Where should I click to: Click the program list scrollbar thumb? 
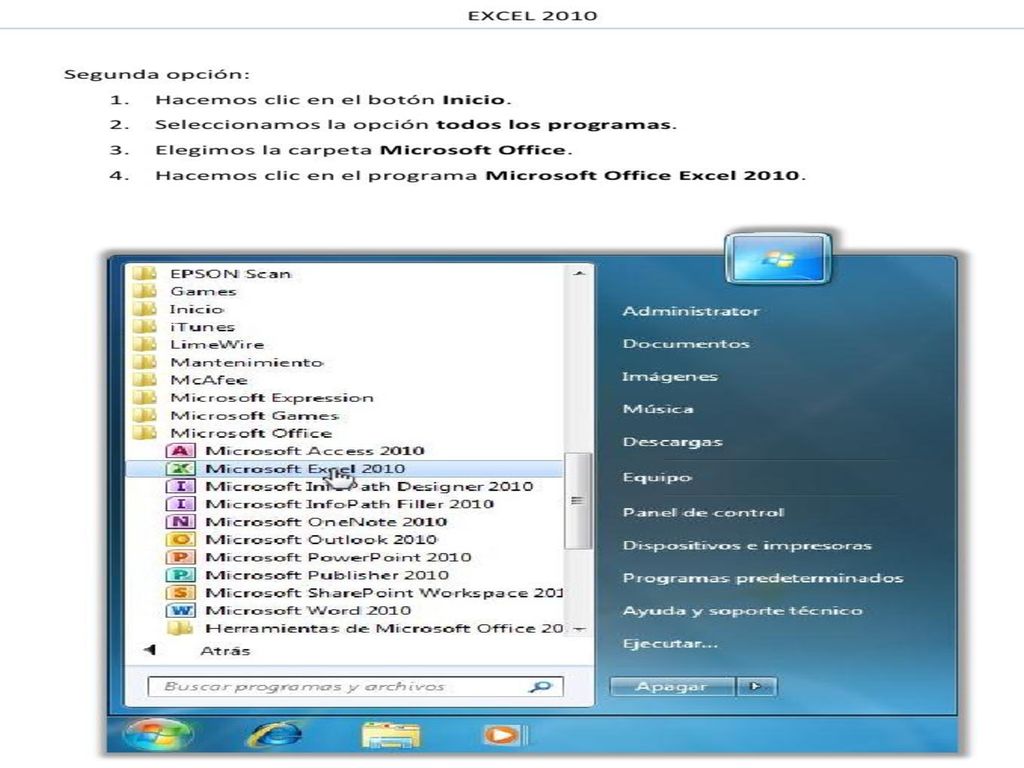[577, 500]
